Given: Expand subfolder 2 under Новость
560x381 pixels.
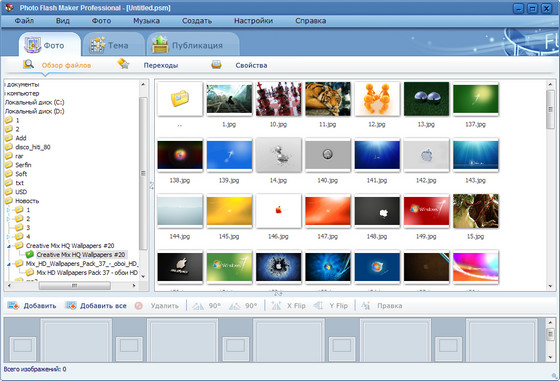Looking at the screenshot, I should tap(9, 219).
